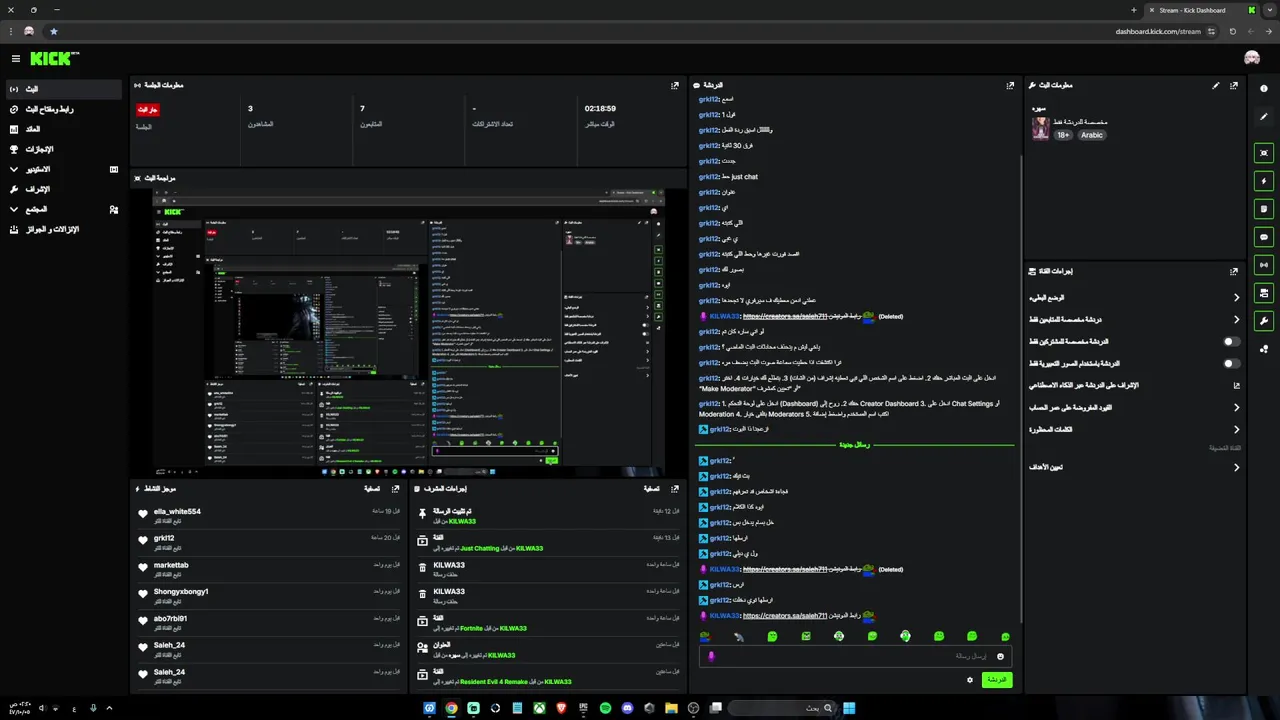This screenshot has width=1280, height=720.
Task: Toggle the chat bubble panel icon
Action: pyautogui.click(x=1264, y=237)
